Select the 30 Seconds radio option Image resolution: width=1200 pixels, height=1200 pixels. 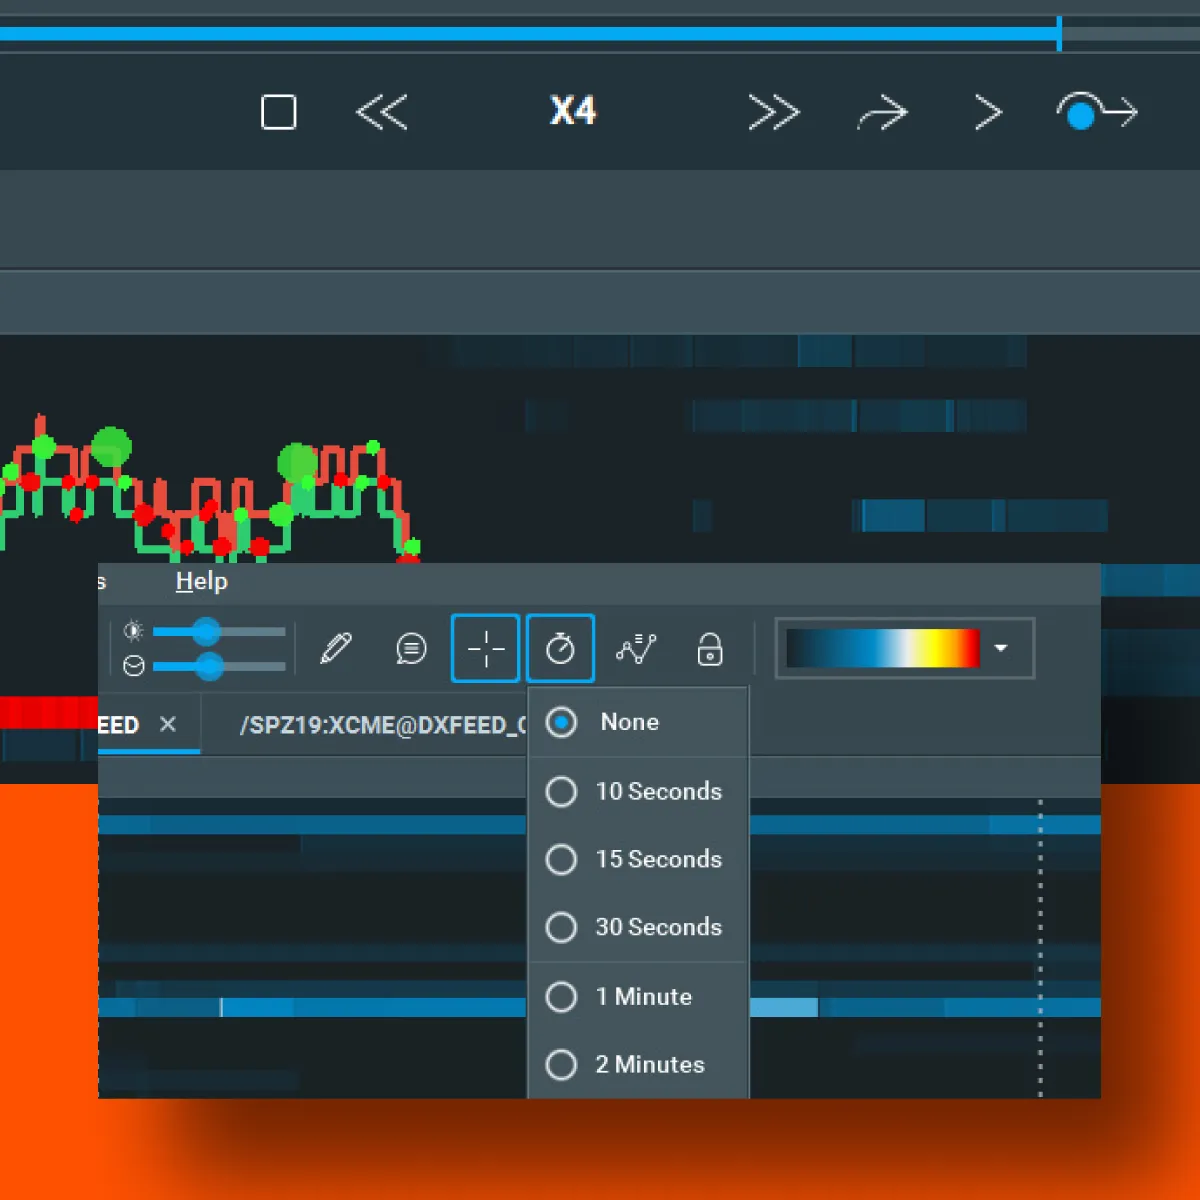pyautogui.click(x=562, y=927)
